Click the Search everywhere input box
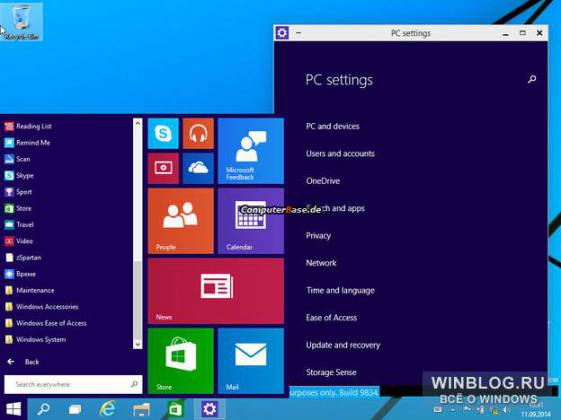 point(73,384)
